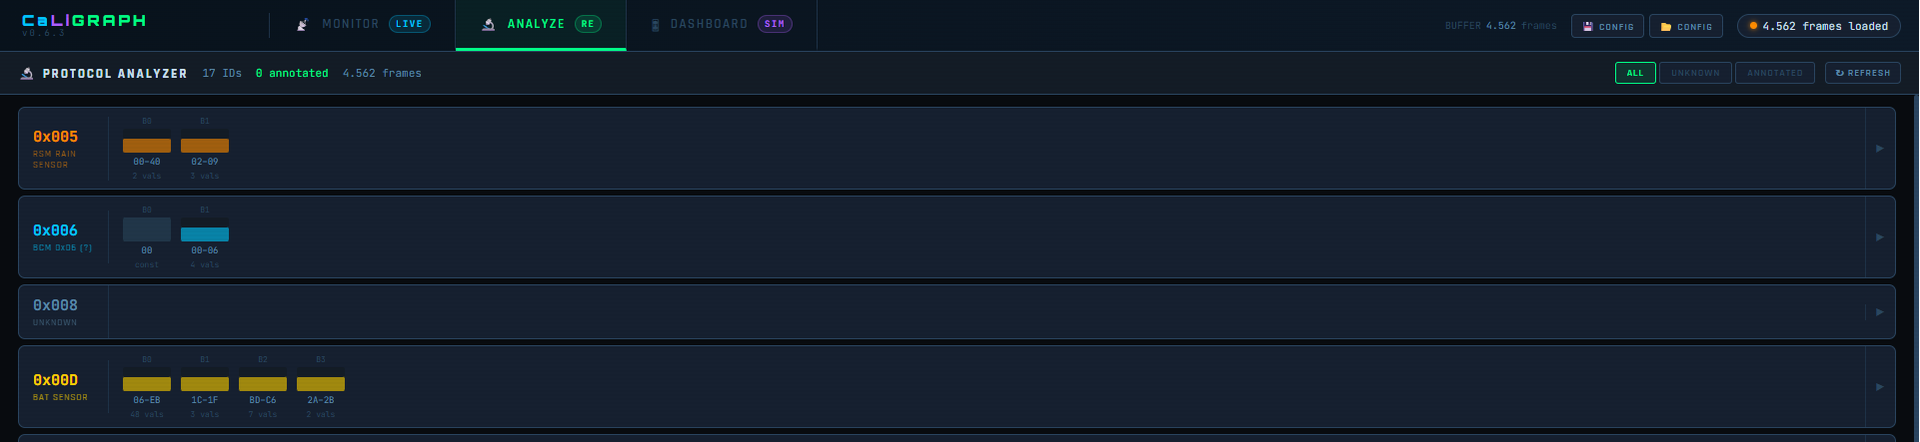Image resolution: width=1920 pixels, height=442 pixels.
Task: Expand the 0x006 BCM row arrow
Action: coord(1880,237)
